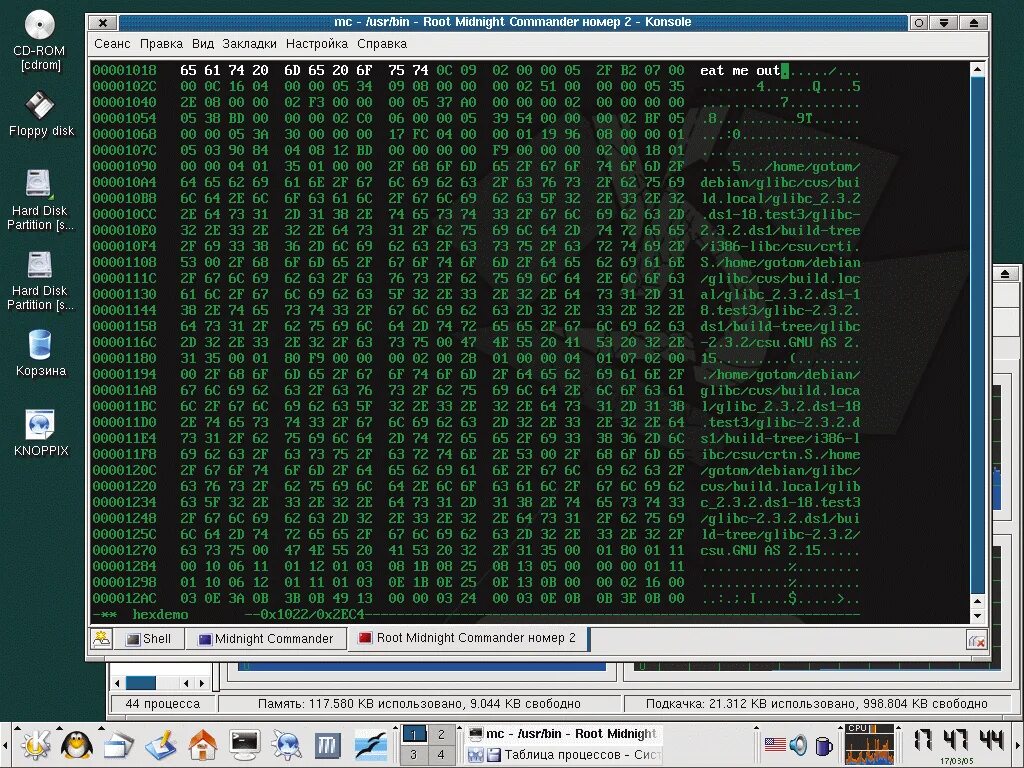Screen dimensions: 1024x768
Task: Open the Floppy disk desktop icon
Action: (40, 115)
